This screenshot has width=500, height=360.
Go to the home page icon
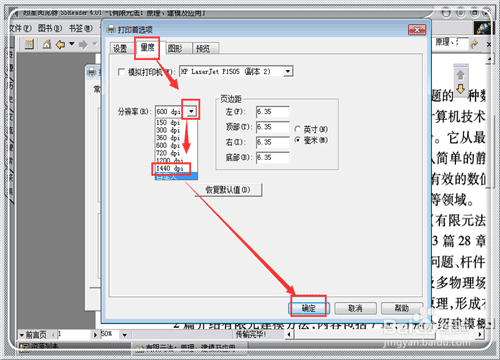pos(47,44)
